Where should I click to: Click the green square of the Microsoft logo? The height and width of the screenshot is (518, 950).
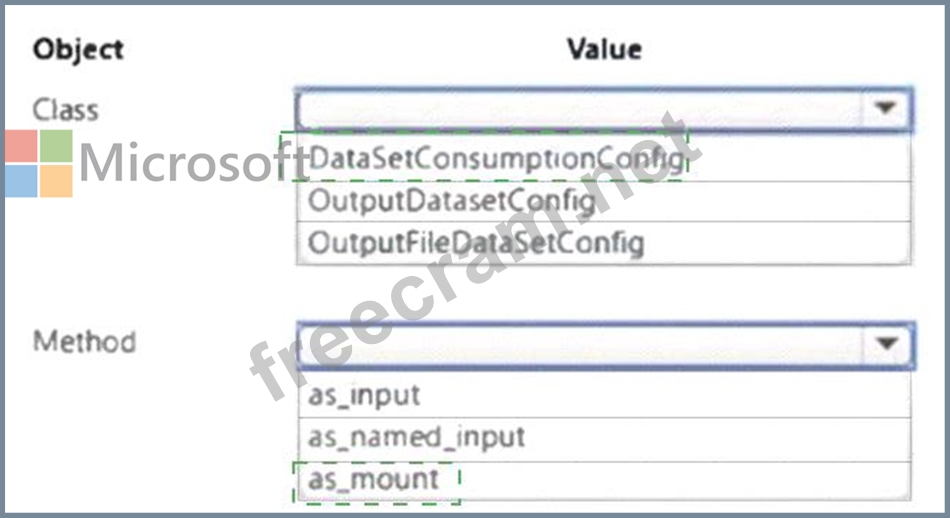(56, 146)
